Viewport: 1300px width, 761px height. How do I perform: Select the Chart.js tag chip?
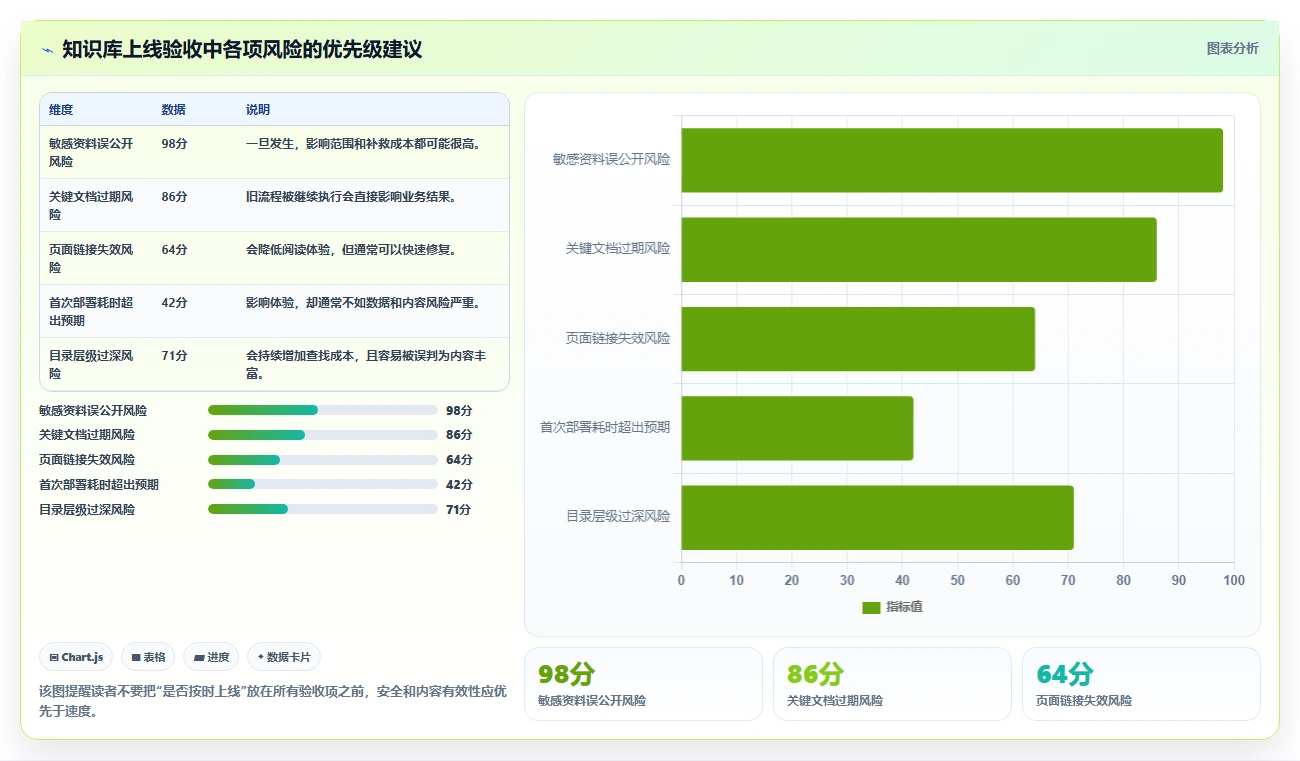[77, 657]
